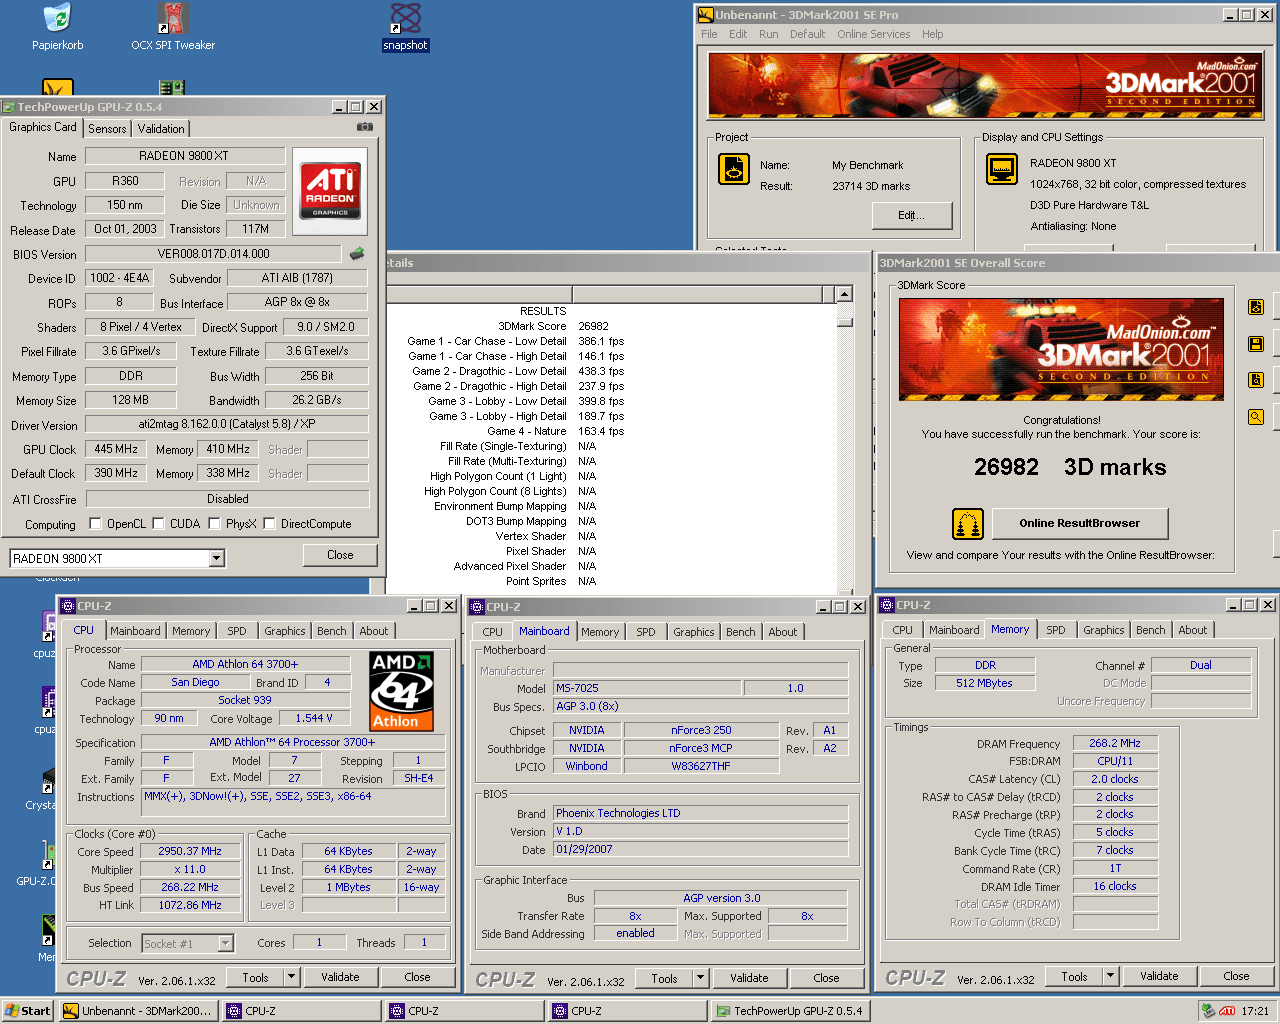
Task: Click the ATI Radeon Graphics logo in GPU-Z
Action: coord(330,191)
